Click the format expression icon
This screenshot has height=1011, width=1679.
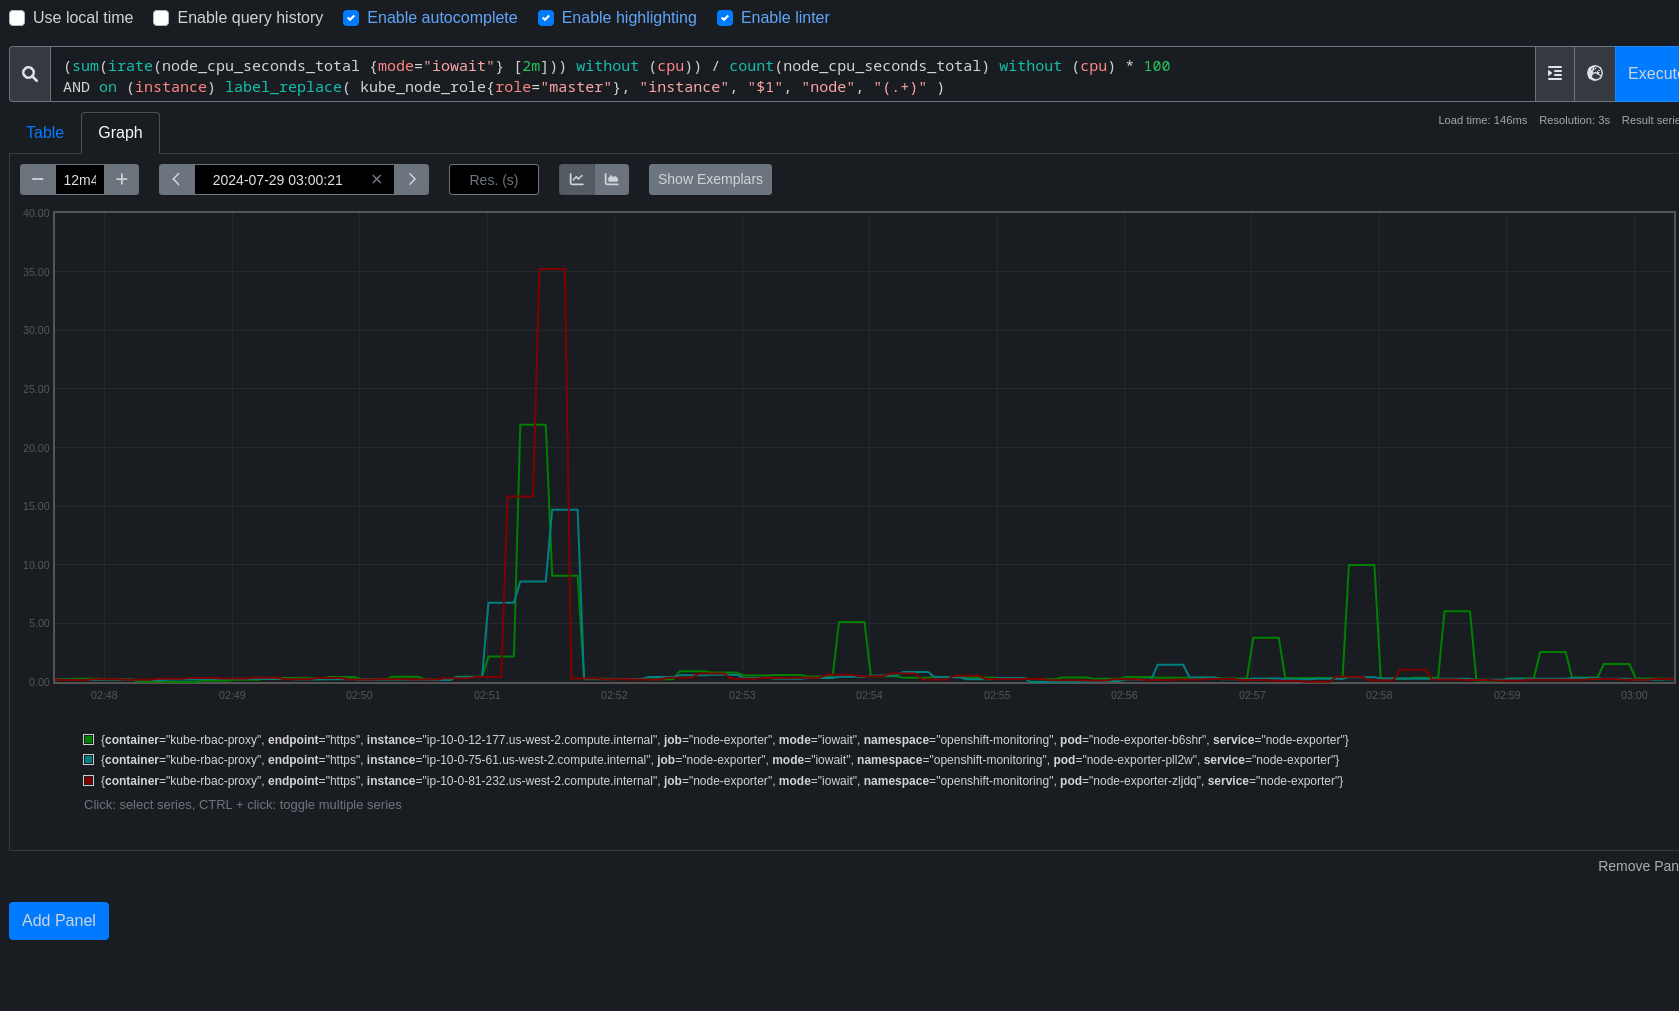pos(1554,74)
